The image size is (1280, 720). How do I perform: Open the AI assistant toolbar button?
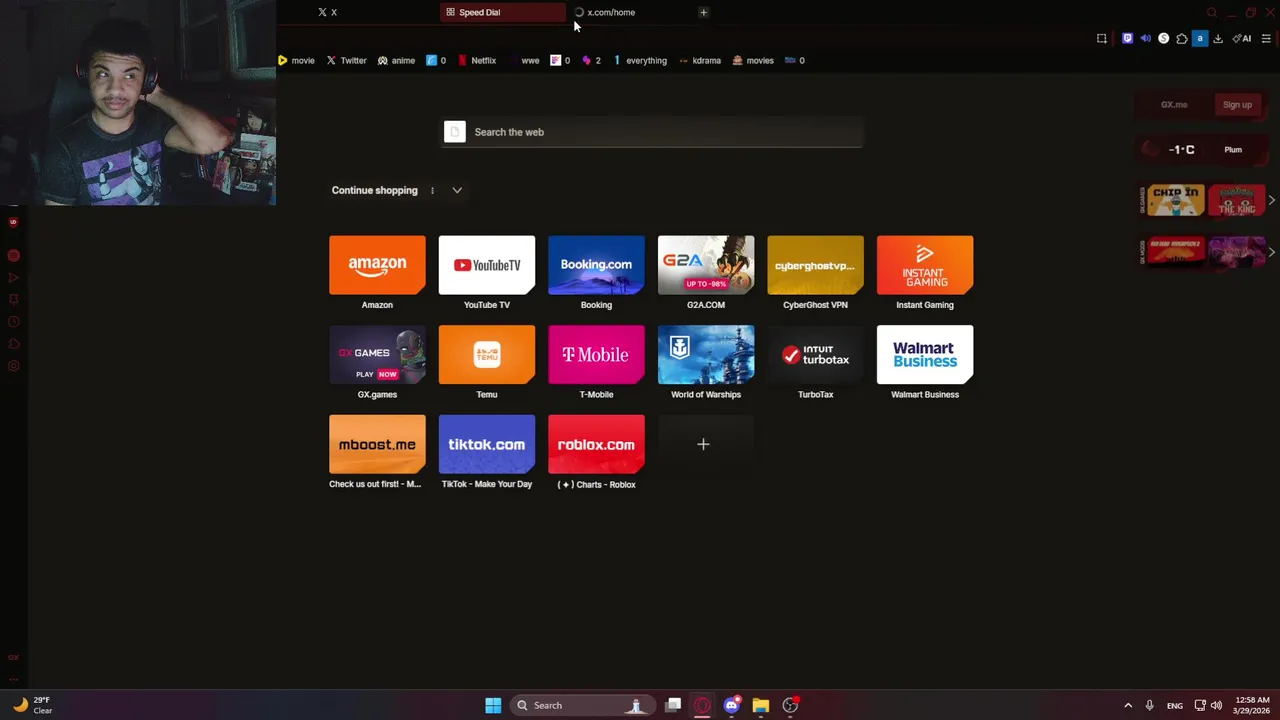tap(1242, 39)
